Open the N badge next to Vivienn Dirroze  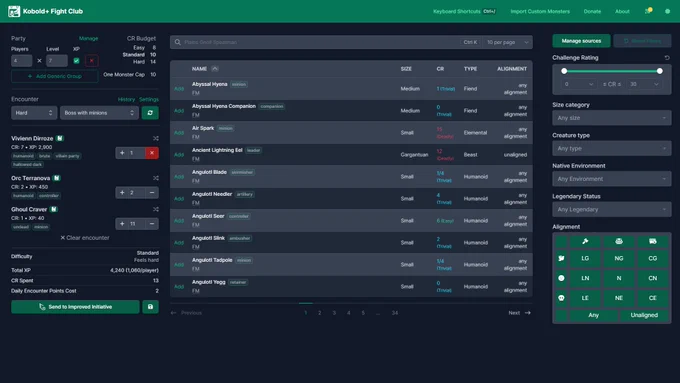(x=60, y=138)
